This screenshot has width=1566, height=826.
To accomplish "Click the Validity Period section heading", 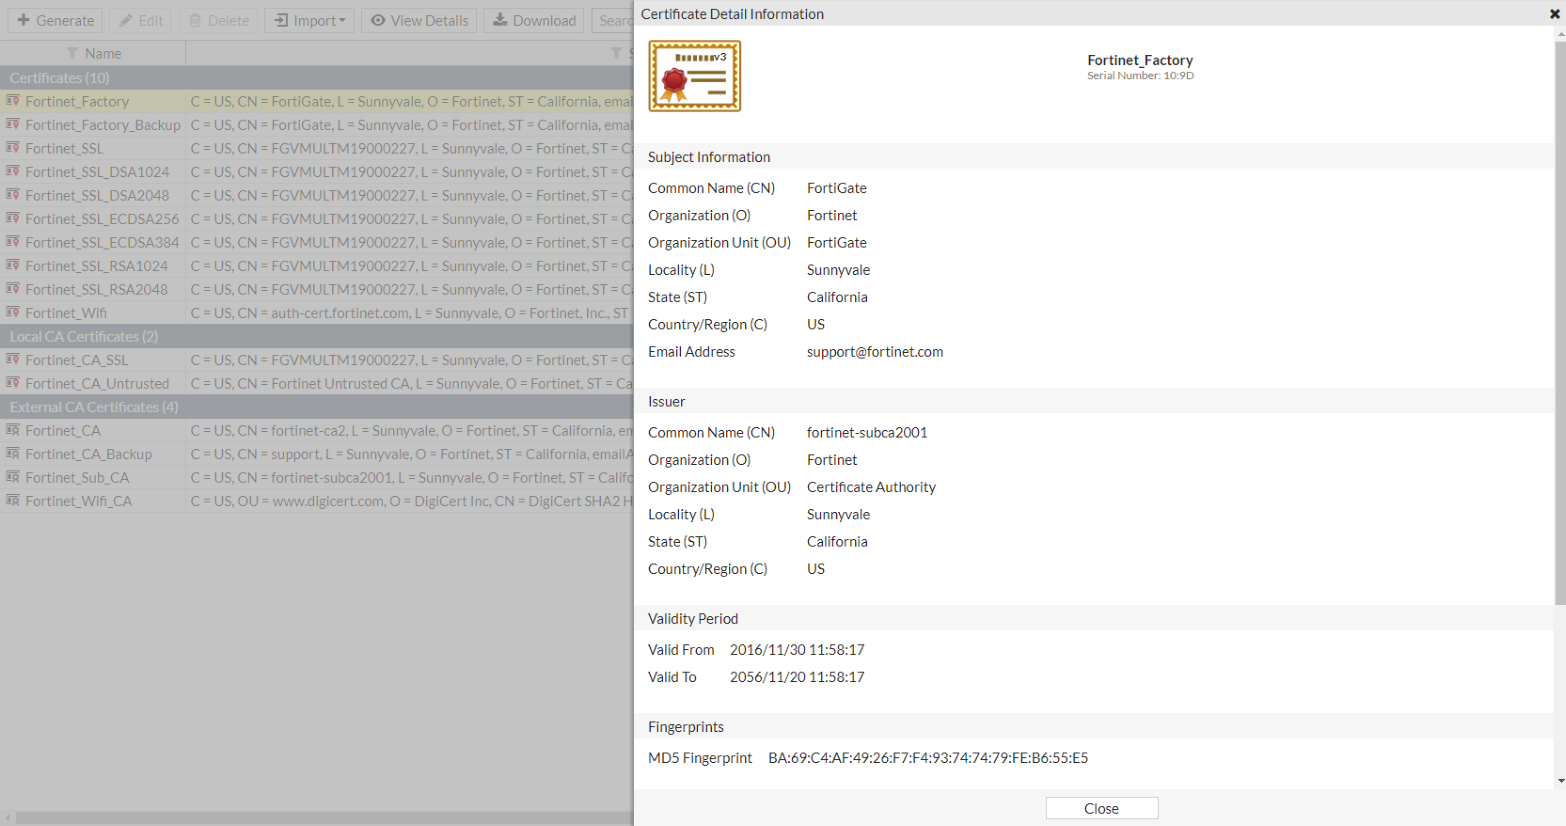I will 693,619.
